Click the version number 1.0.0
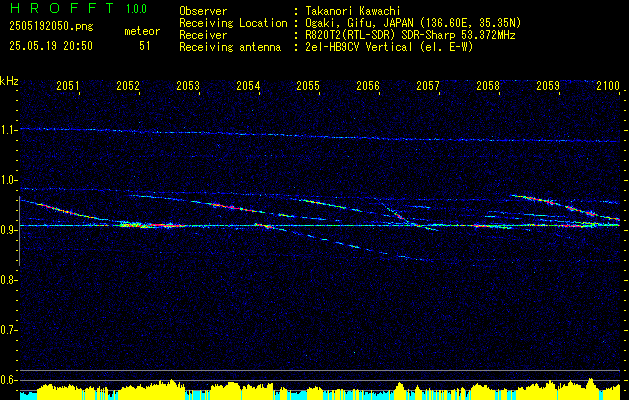The image size is (629, 400). click(x=136, y=9)
